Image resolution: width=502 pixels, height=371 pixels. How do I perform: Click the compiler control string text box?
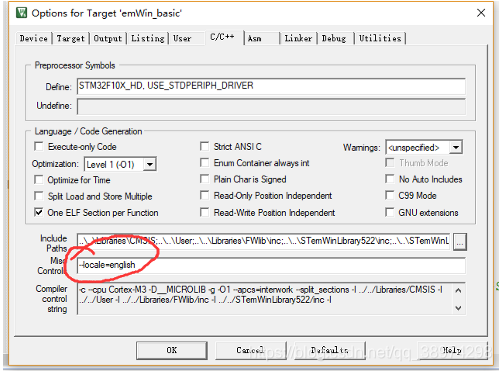[x=271, y=299]
